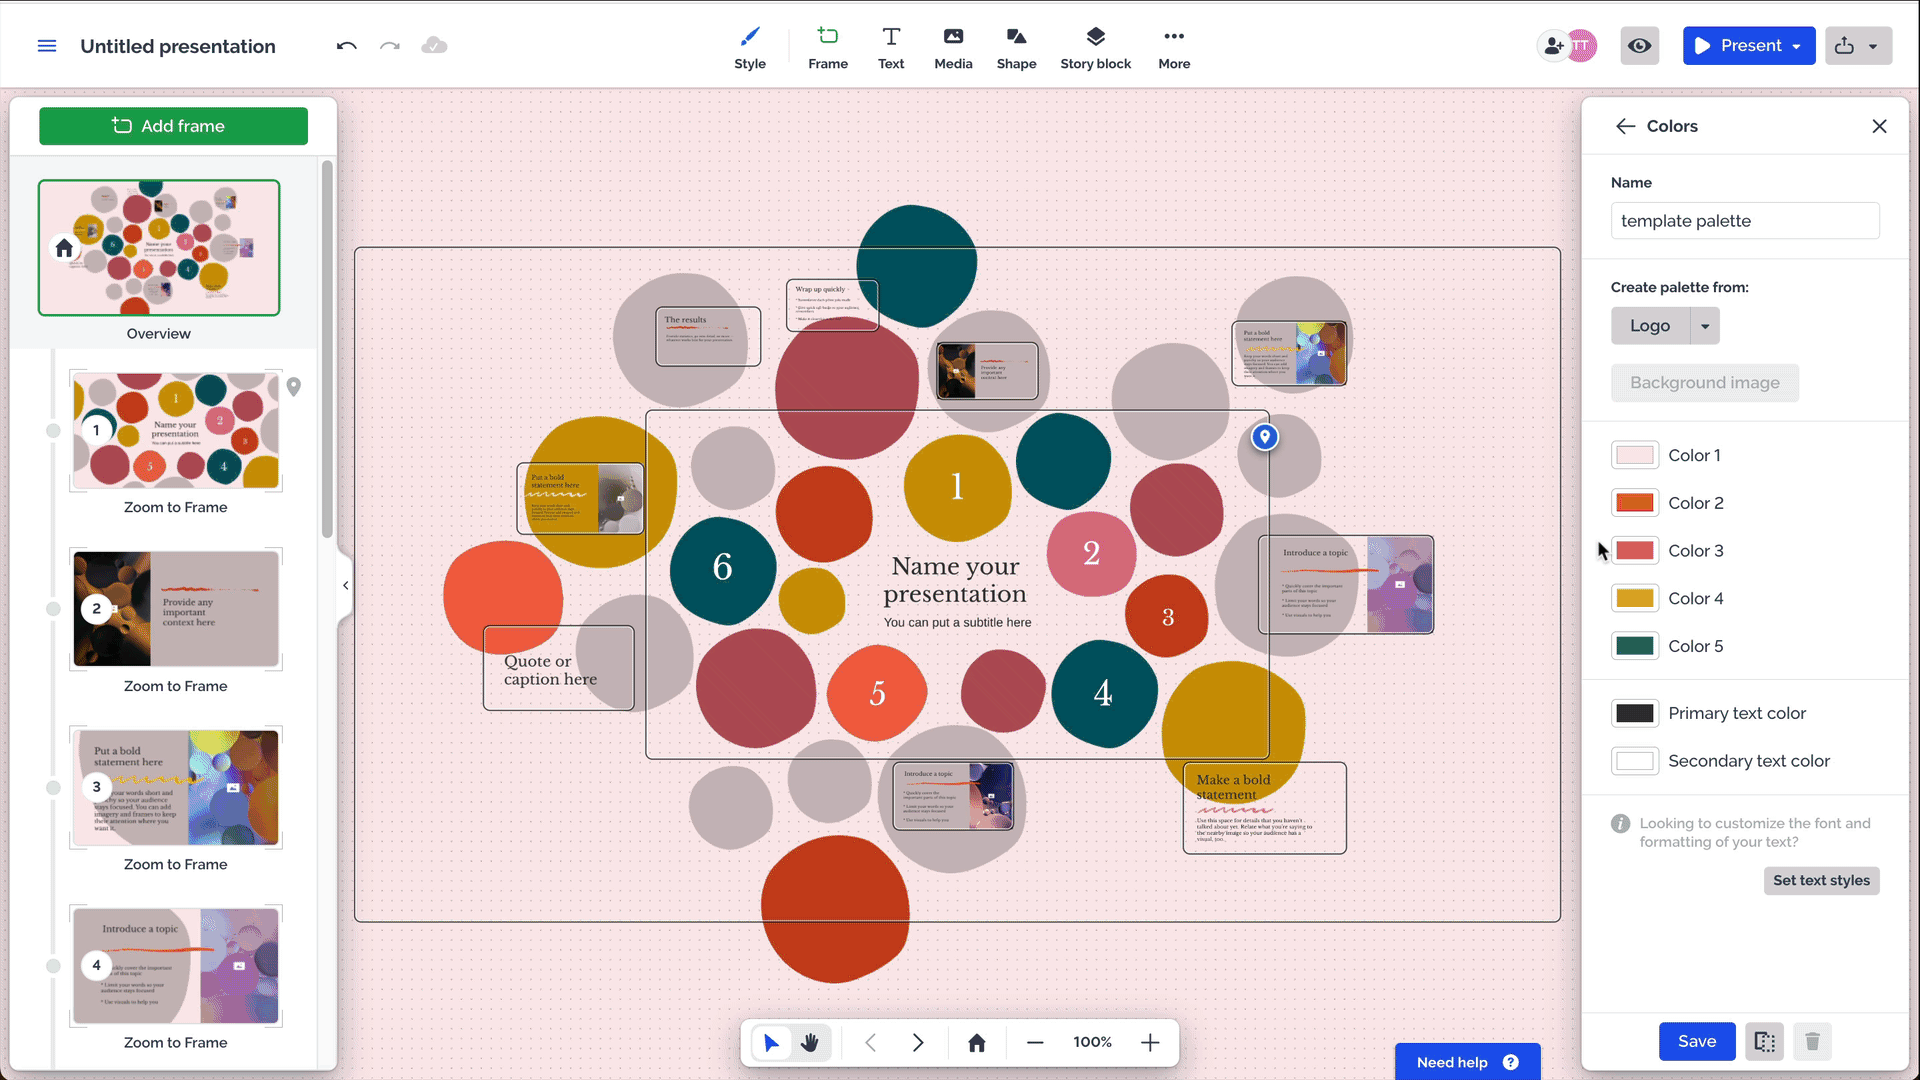Collapse the left frames sidebar
Image resolution: width=1920 pixels, height=1080 pixels.
pos(345,585)
